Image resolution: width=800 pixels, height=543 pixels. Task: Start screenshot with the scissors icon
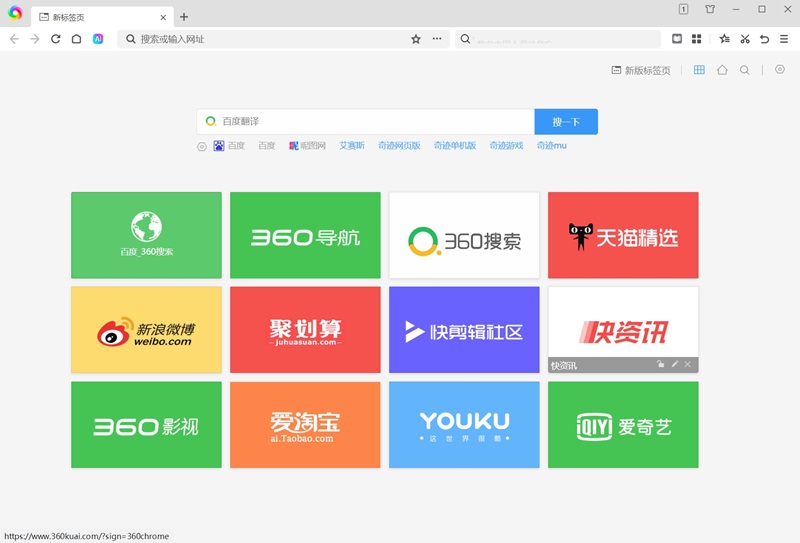point(745,39)
